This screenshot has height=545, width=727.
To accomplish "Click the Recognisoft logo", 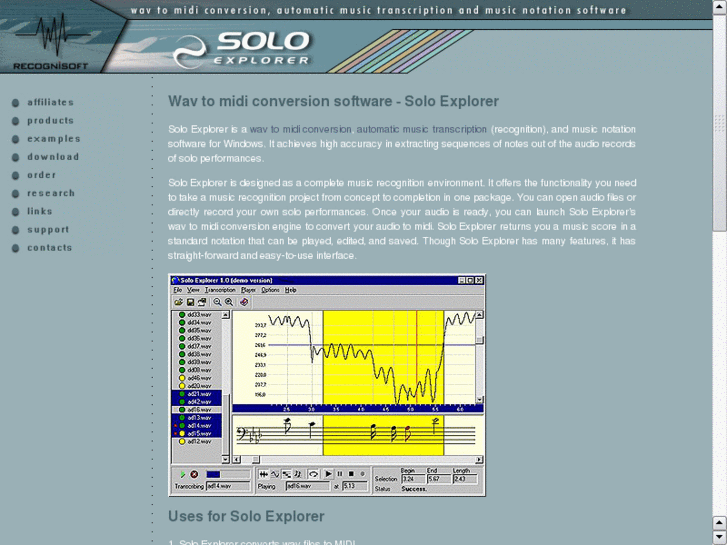I will click(51, 41).
